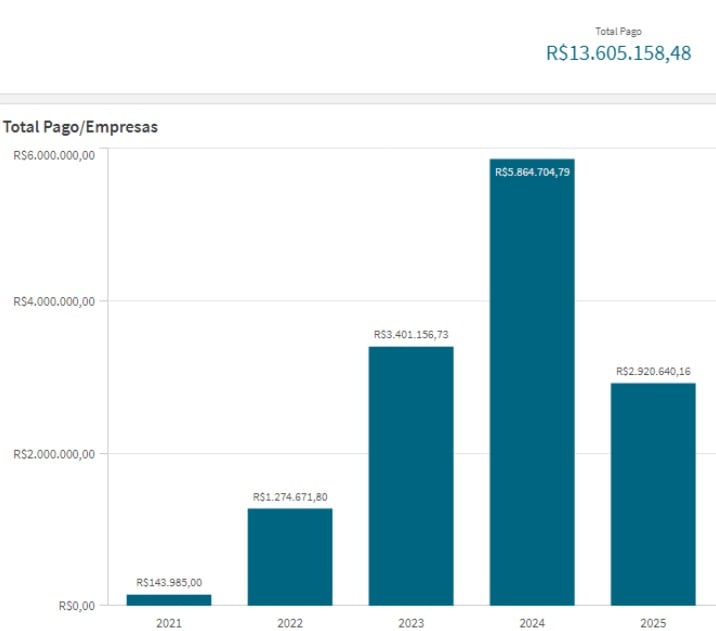Click the R$6.000.000,00 y-axis label
716x631 pixels.
(54, 155)
